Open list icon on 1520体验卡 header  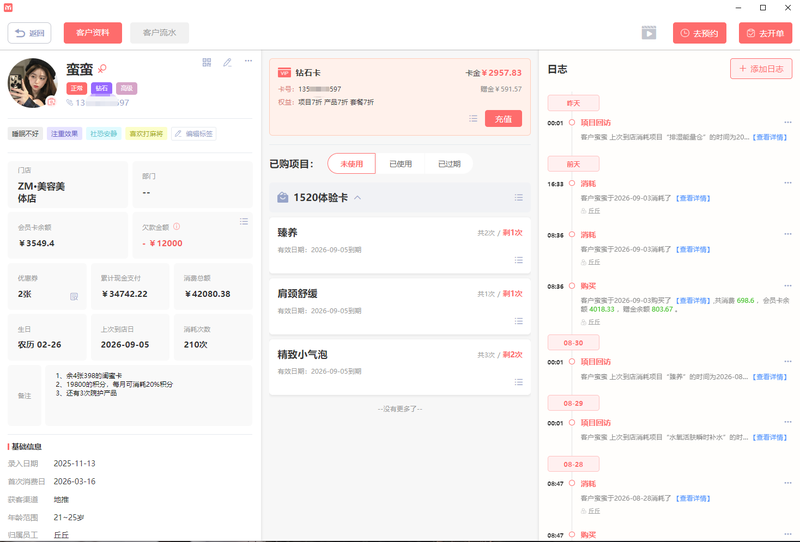pyautogui.click(x=518, y=198)
